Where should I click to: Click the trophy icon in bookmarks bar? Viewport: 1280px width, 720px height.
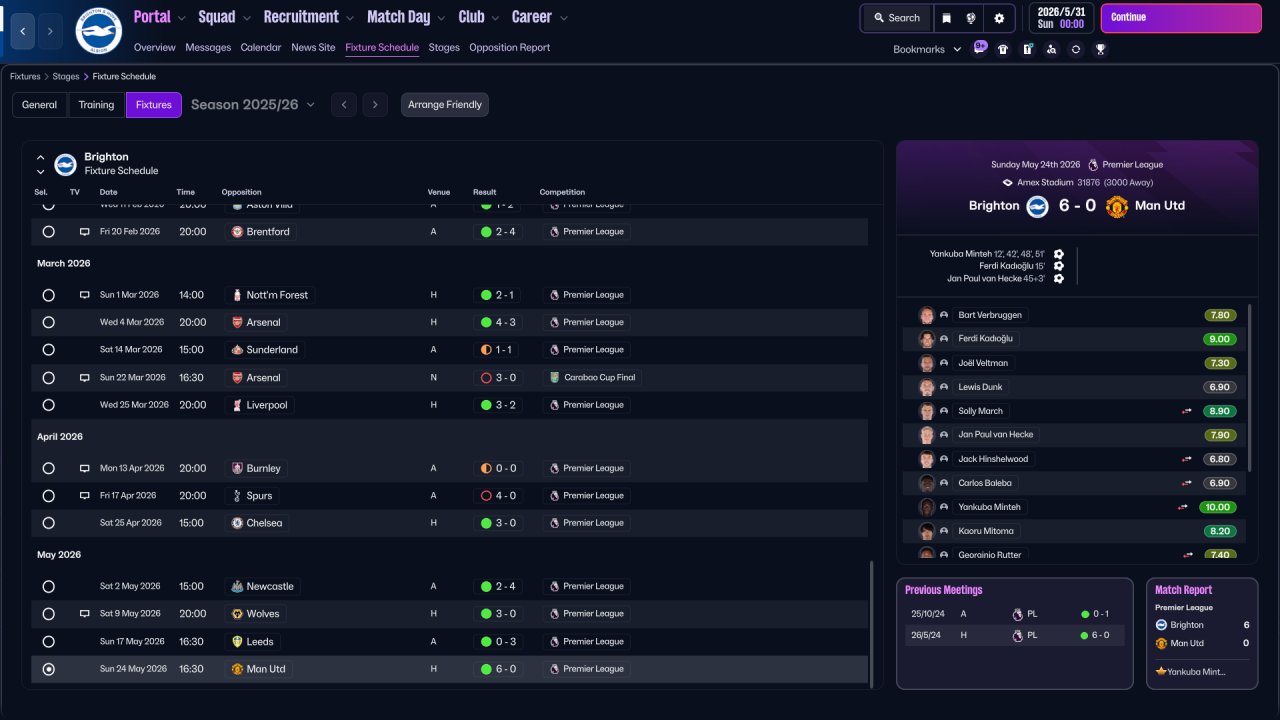[x=1100, y=49]
